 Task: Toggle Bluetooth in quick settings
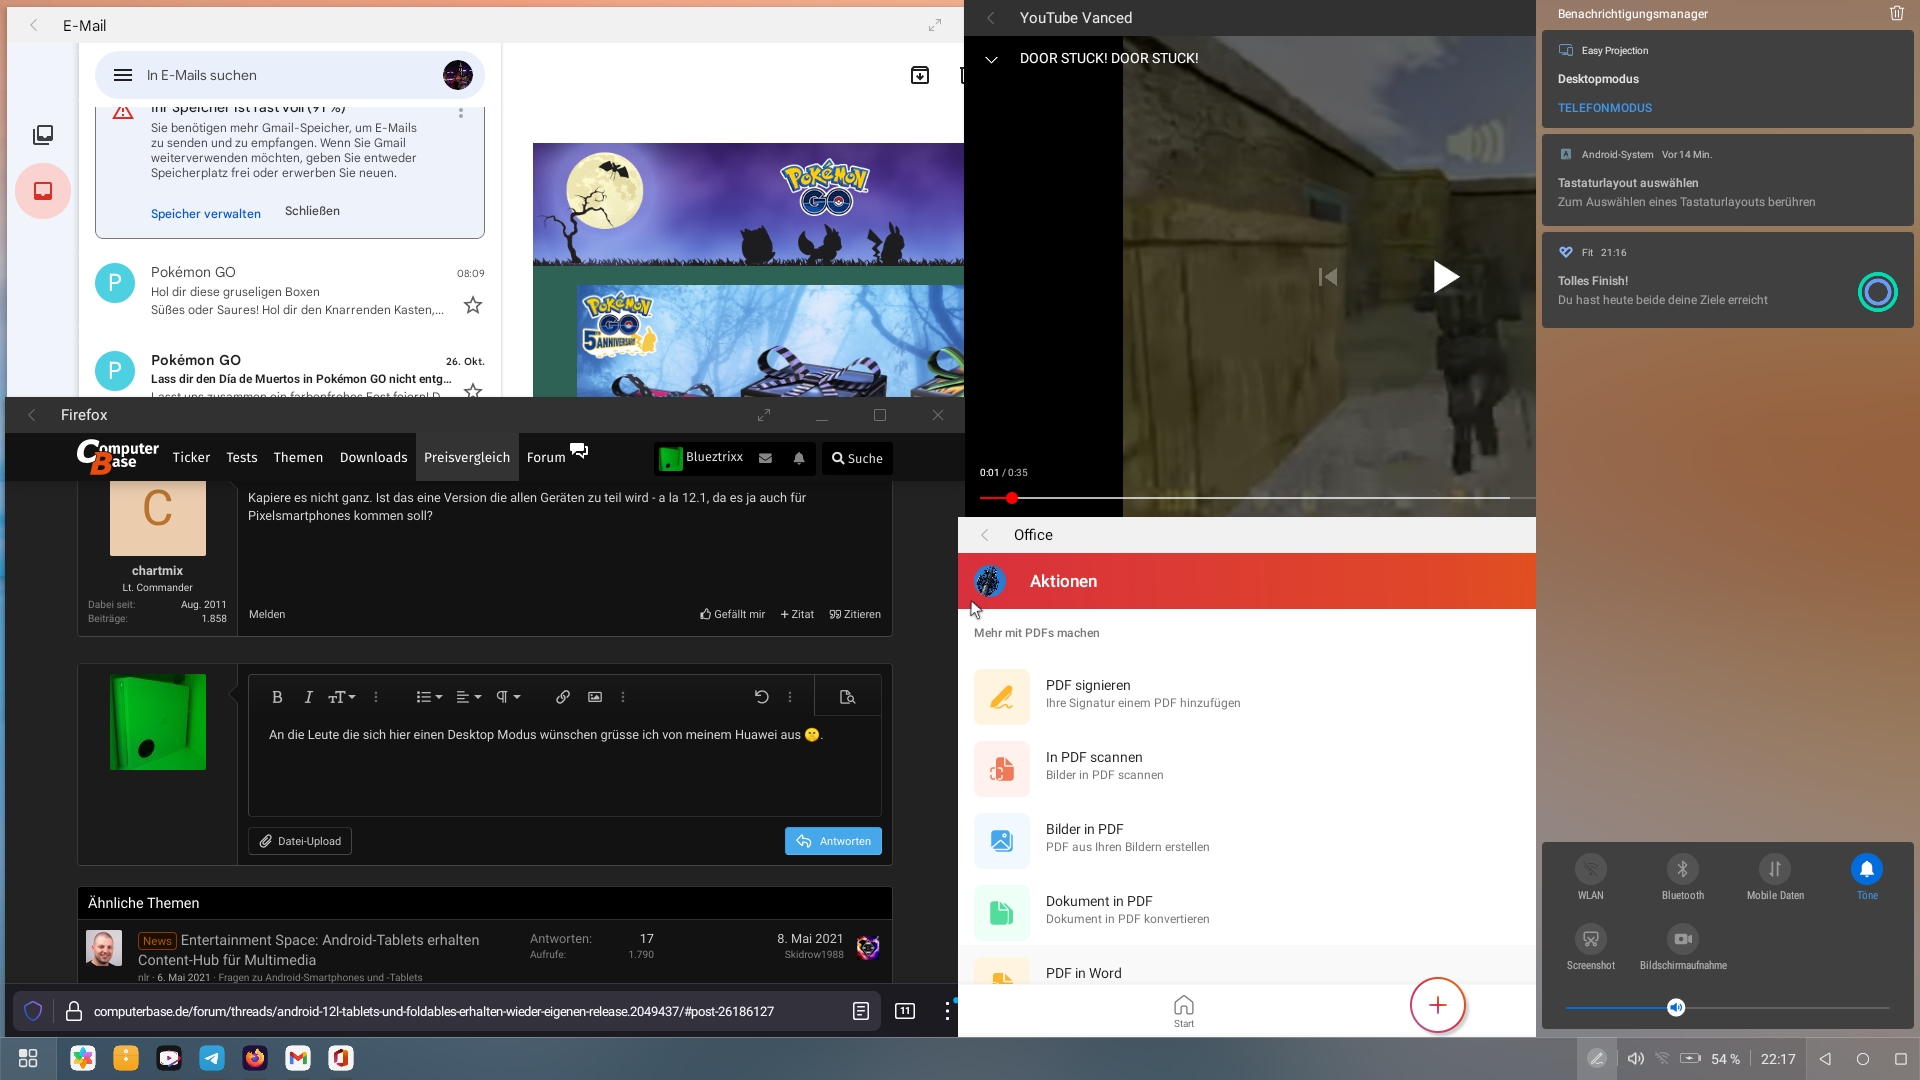(x=1682, y=870)
